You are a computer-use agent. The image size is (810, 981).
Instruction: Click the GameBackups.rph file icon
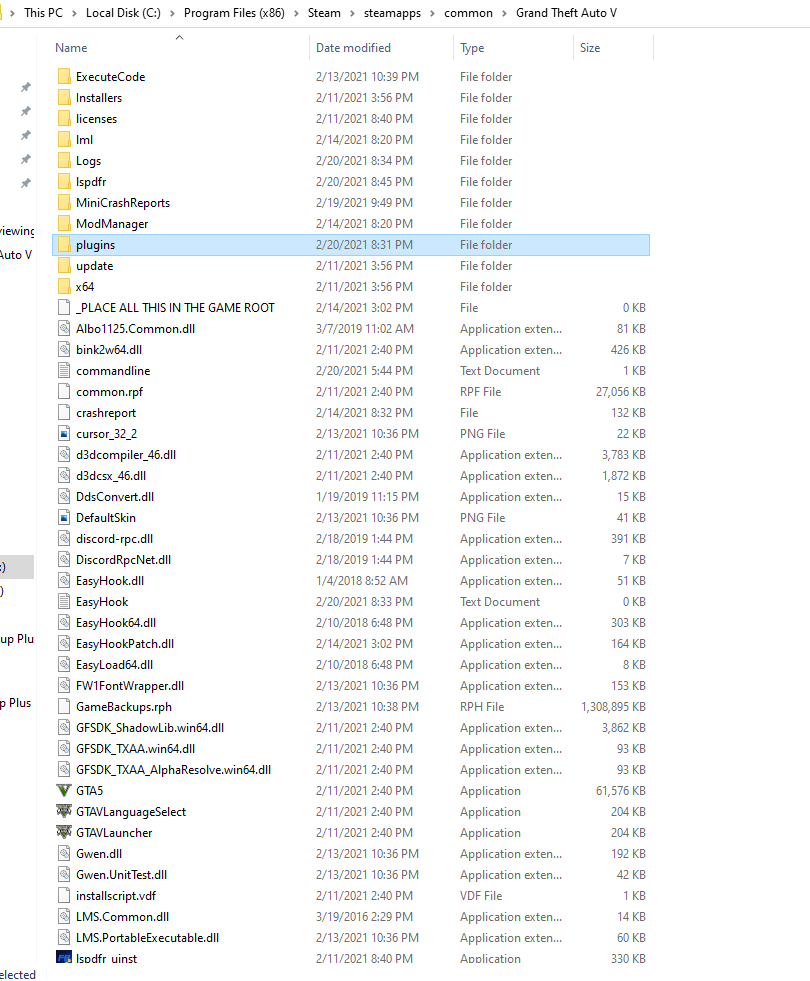click(x=64, y=706)
